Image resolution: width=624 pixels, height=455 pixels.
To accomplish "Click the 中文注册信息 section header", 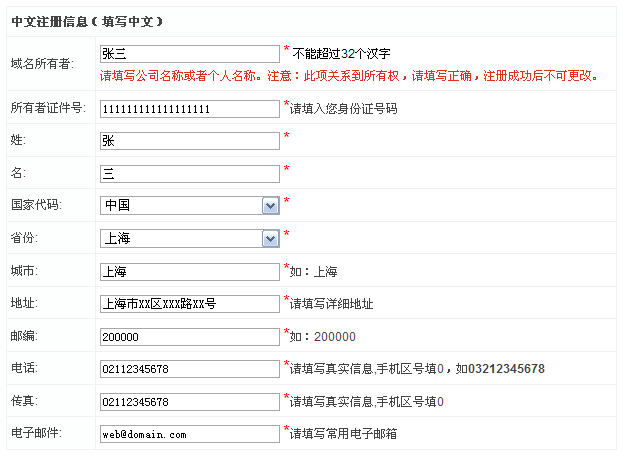I will 87,21.
